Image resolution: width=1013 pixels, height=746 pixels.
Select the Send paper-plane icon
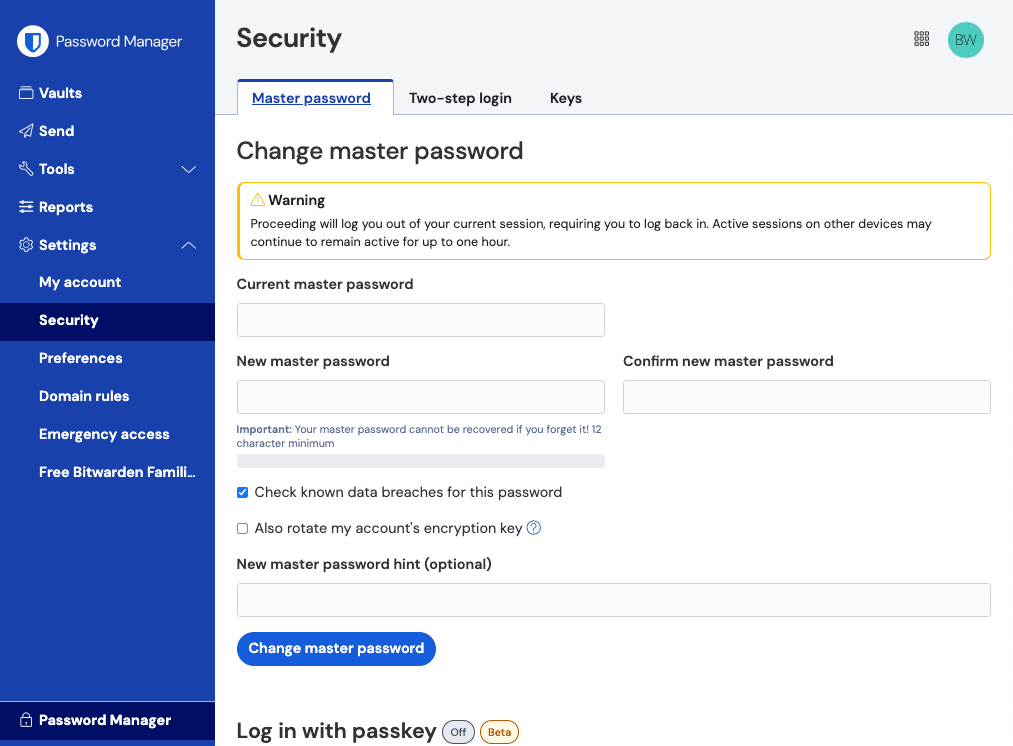pos(26,130)
